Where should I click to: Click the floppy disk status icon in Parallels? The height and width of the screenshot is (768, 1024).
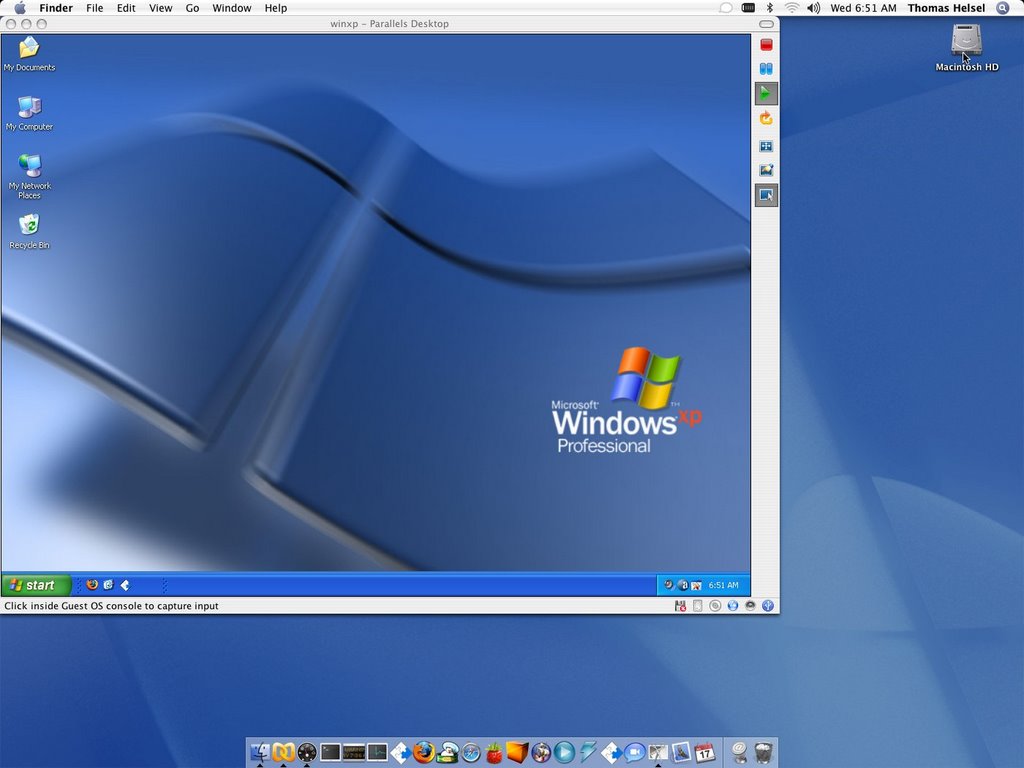(x=680, y=606)
